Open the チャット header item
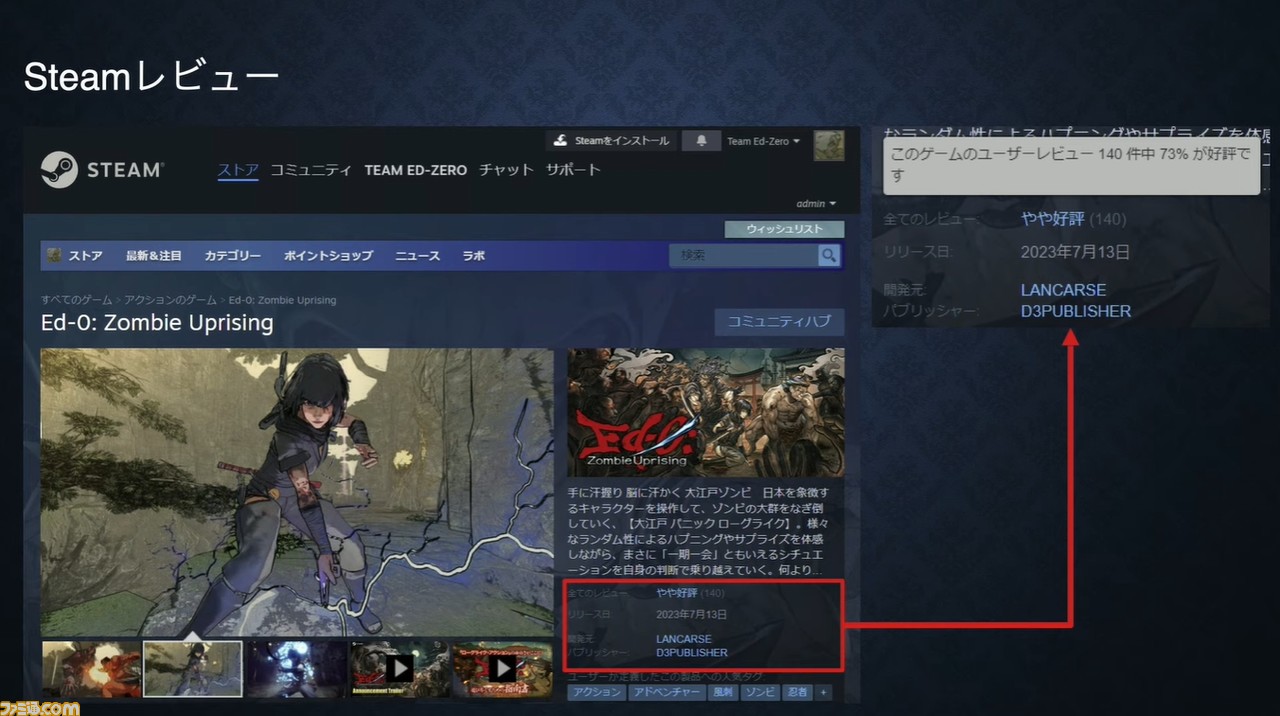The height and width of the screenshot is (716, 1280). click(x=506, y=170)
